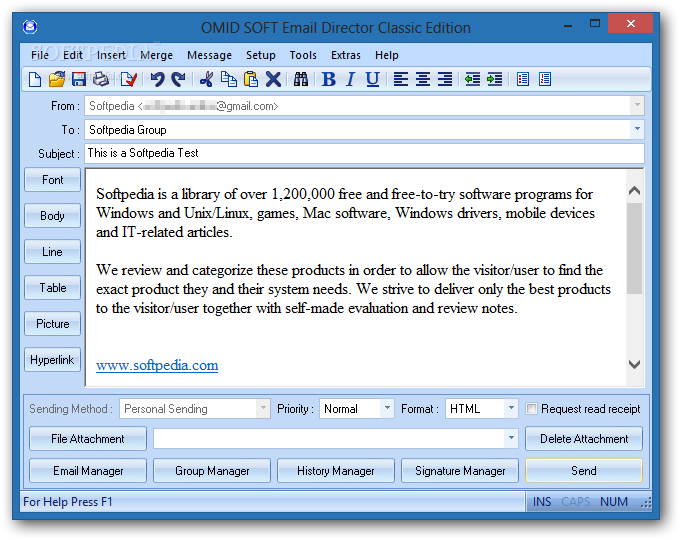Increase indent with the right arrow icon
The image size is (680, 540).
494,79
